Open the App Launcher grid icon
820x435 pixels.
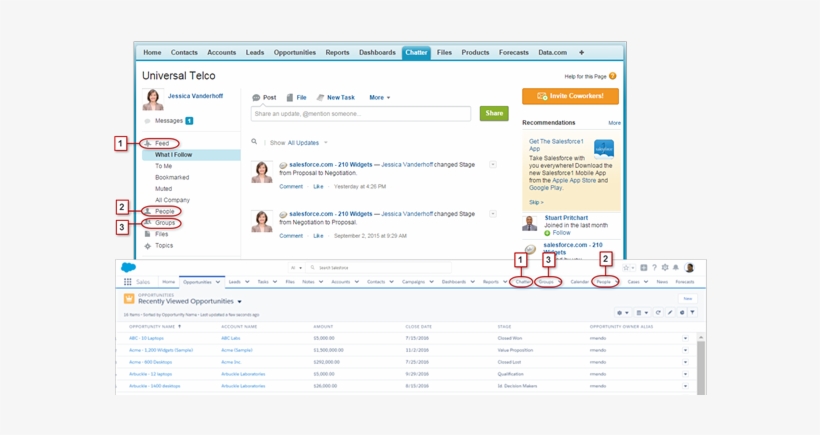[x=128, y=282]
